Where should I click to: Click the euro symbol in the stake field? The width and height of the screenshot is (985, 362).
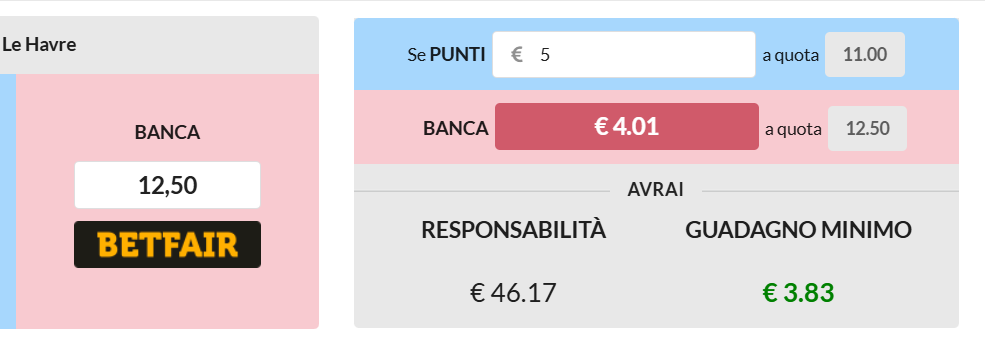click(517, 55)
